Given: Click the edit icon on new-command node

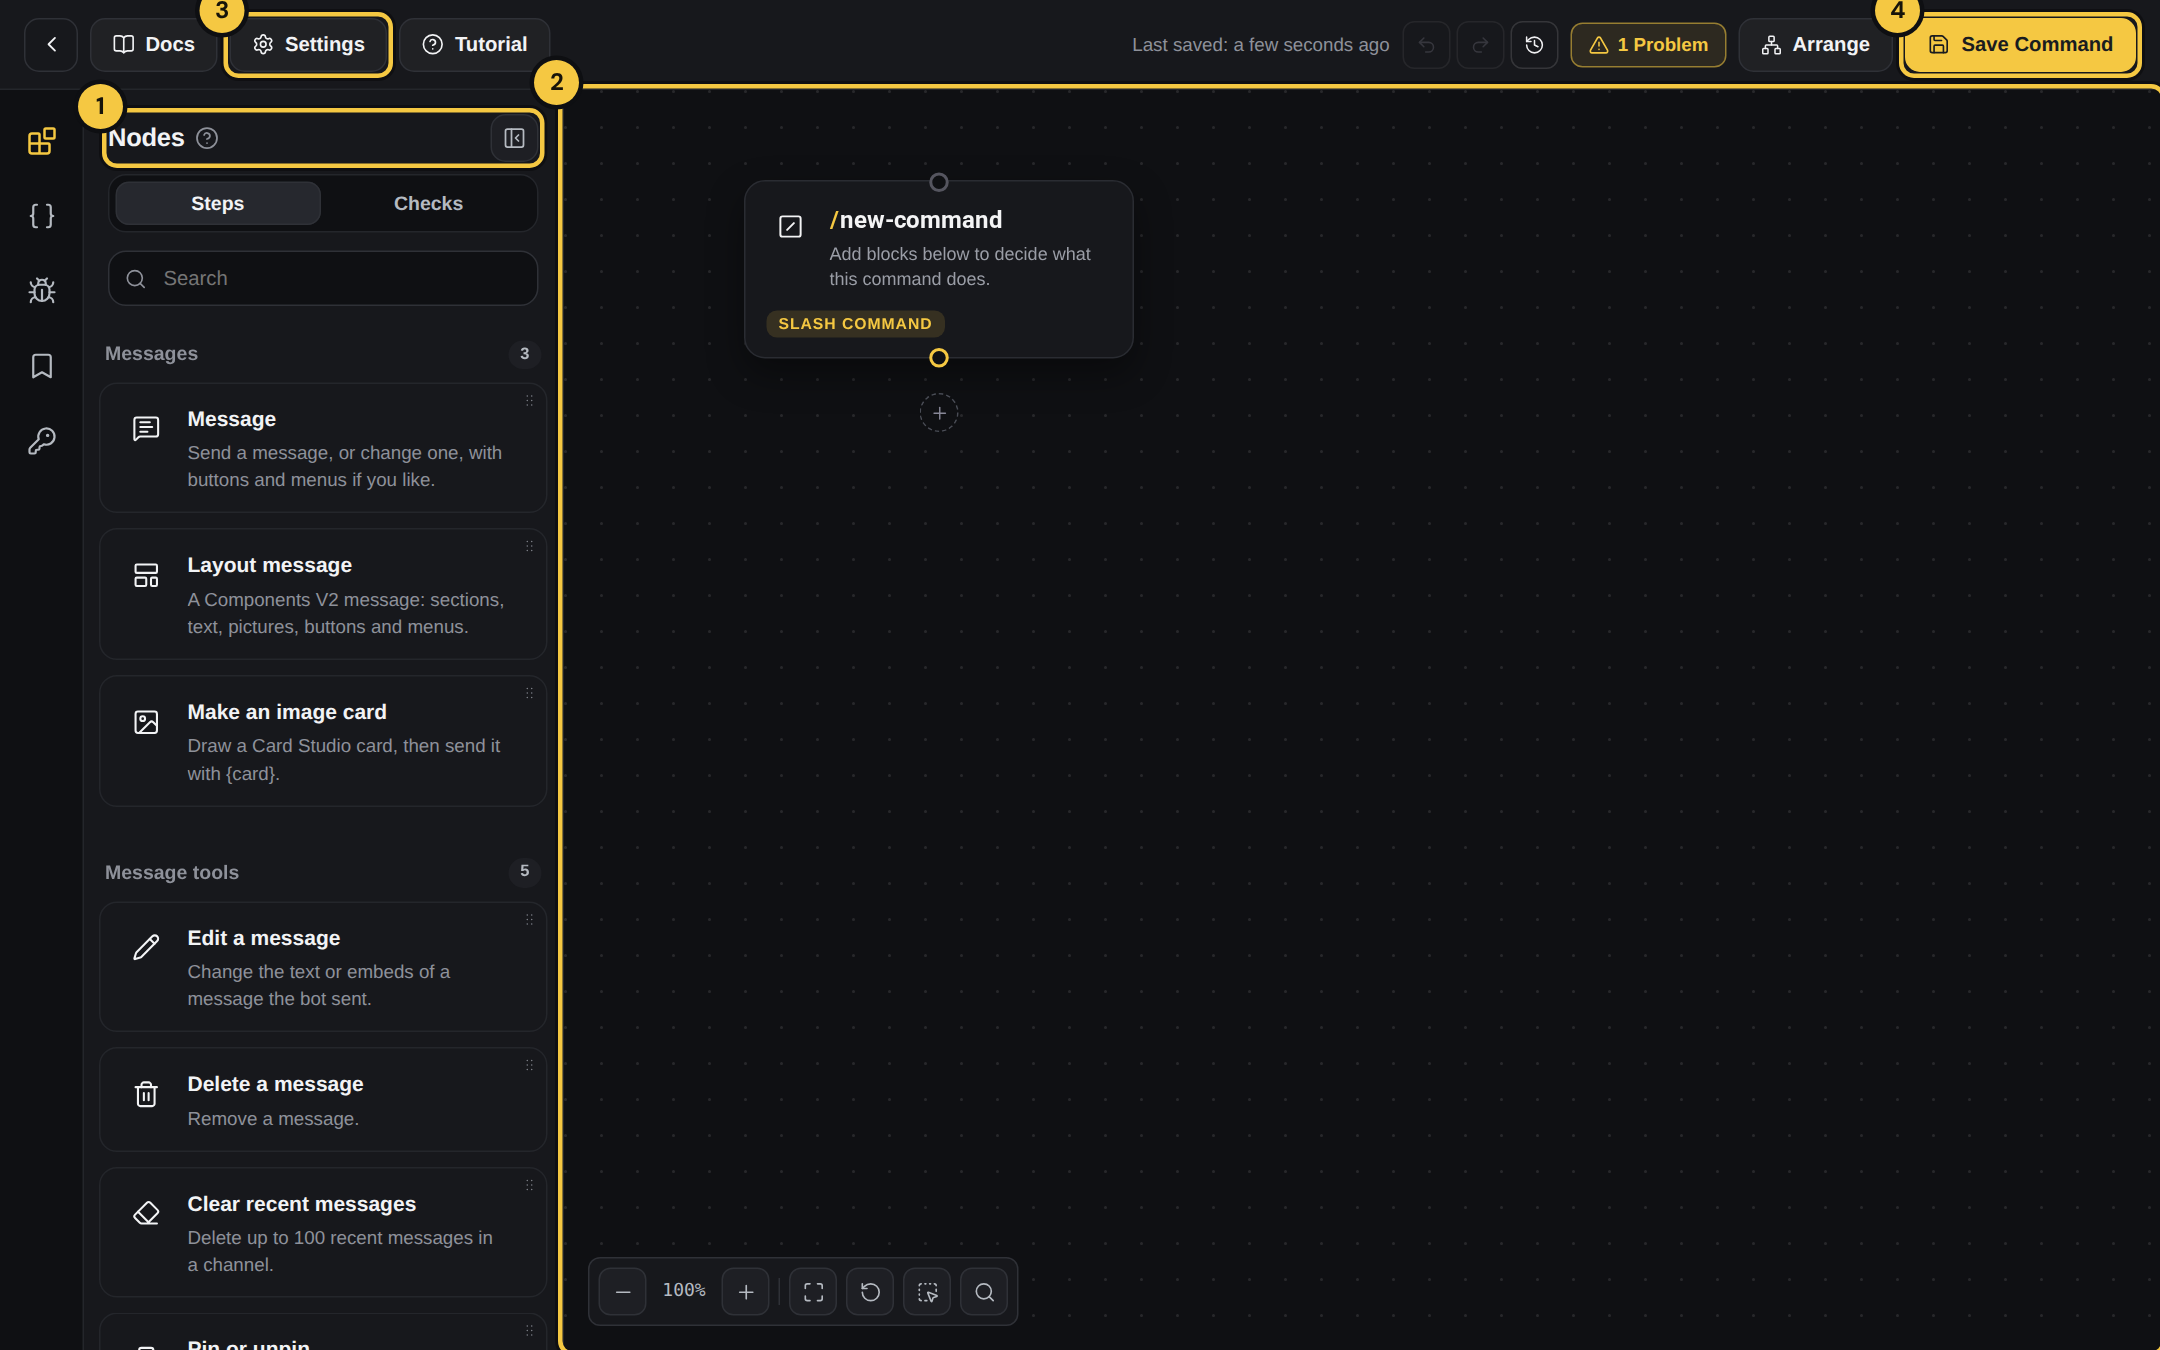Looking at the screenshot, I should tap(790, 227).
